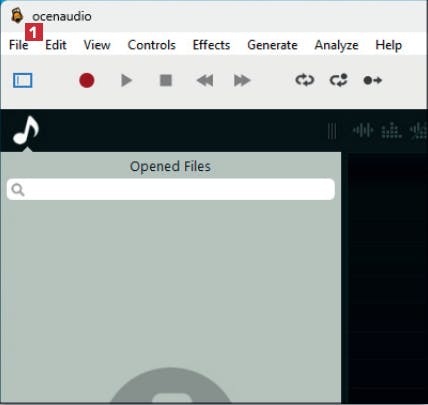
Task: Click the Fast Forward double-arrow button
Action: click(x=242, y=80)
